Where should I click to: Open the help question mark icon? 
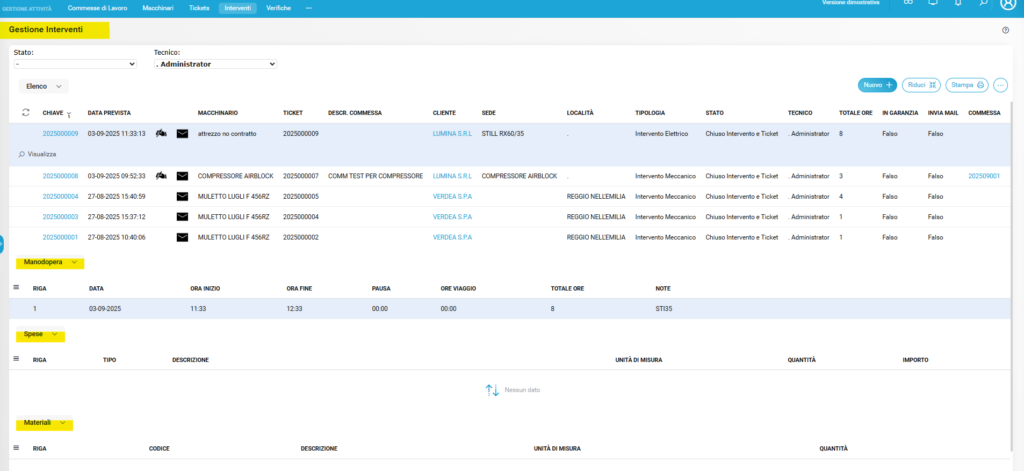(x=1004, y=30)
